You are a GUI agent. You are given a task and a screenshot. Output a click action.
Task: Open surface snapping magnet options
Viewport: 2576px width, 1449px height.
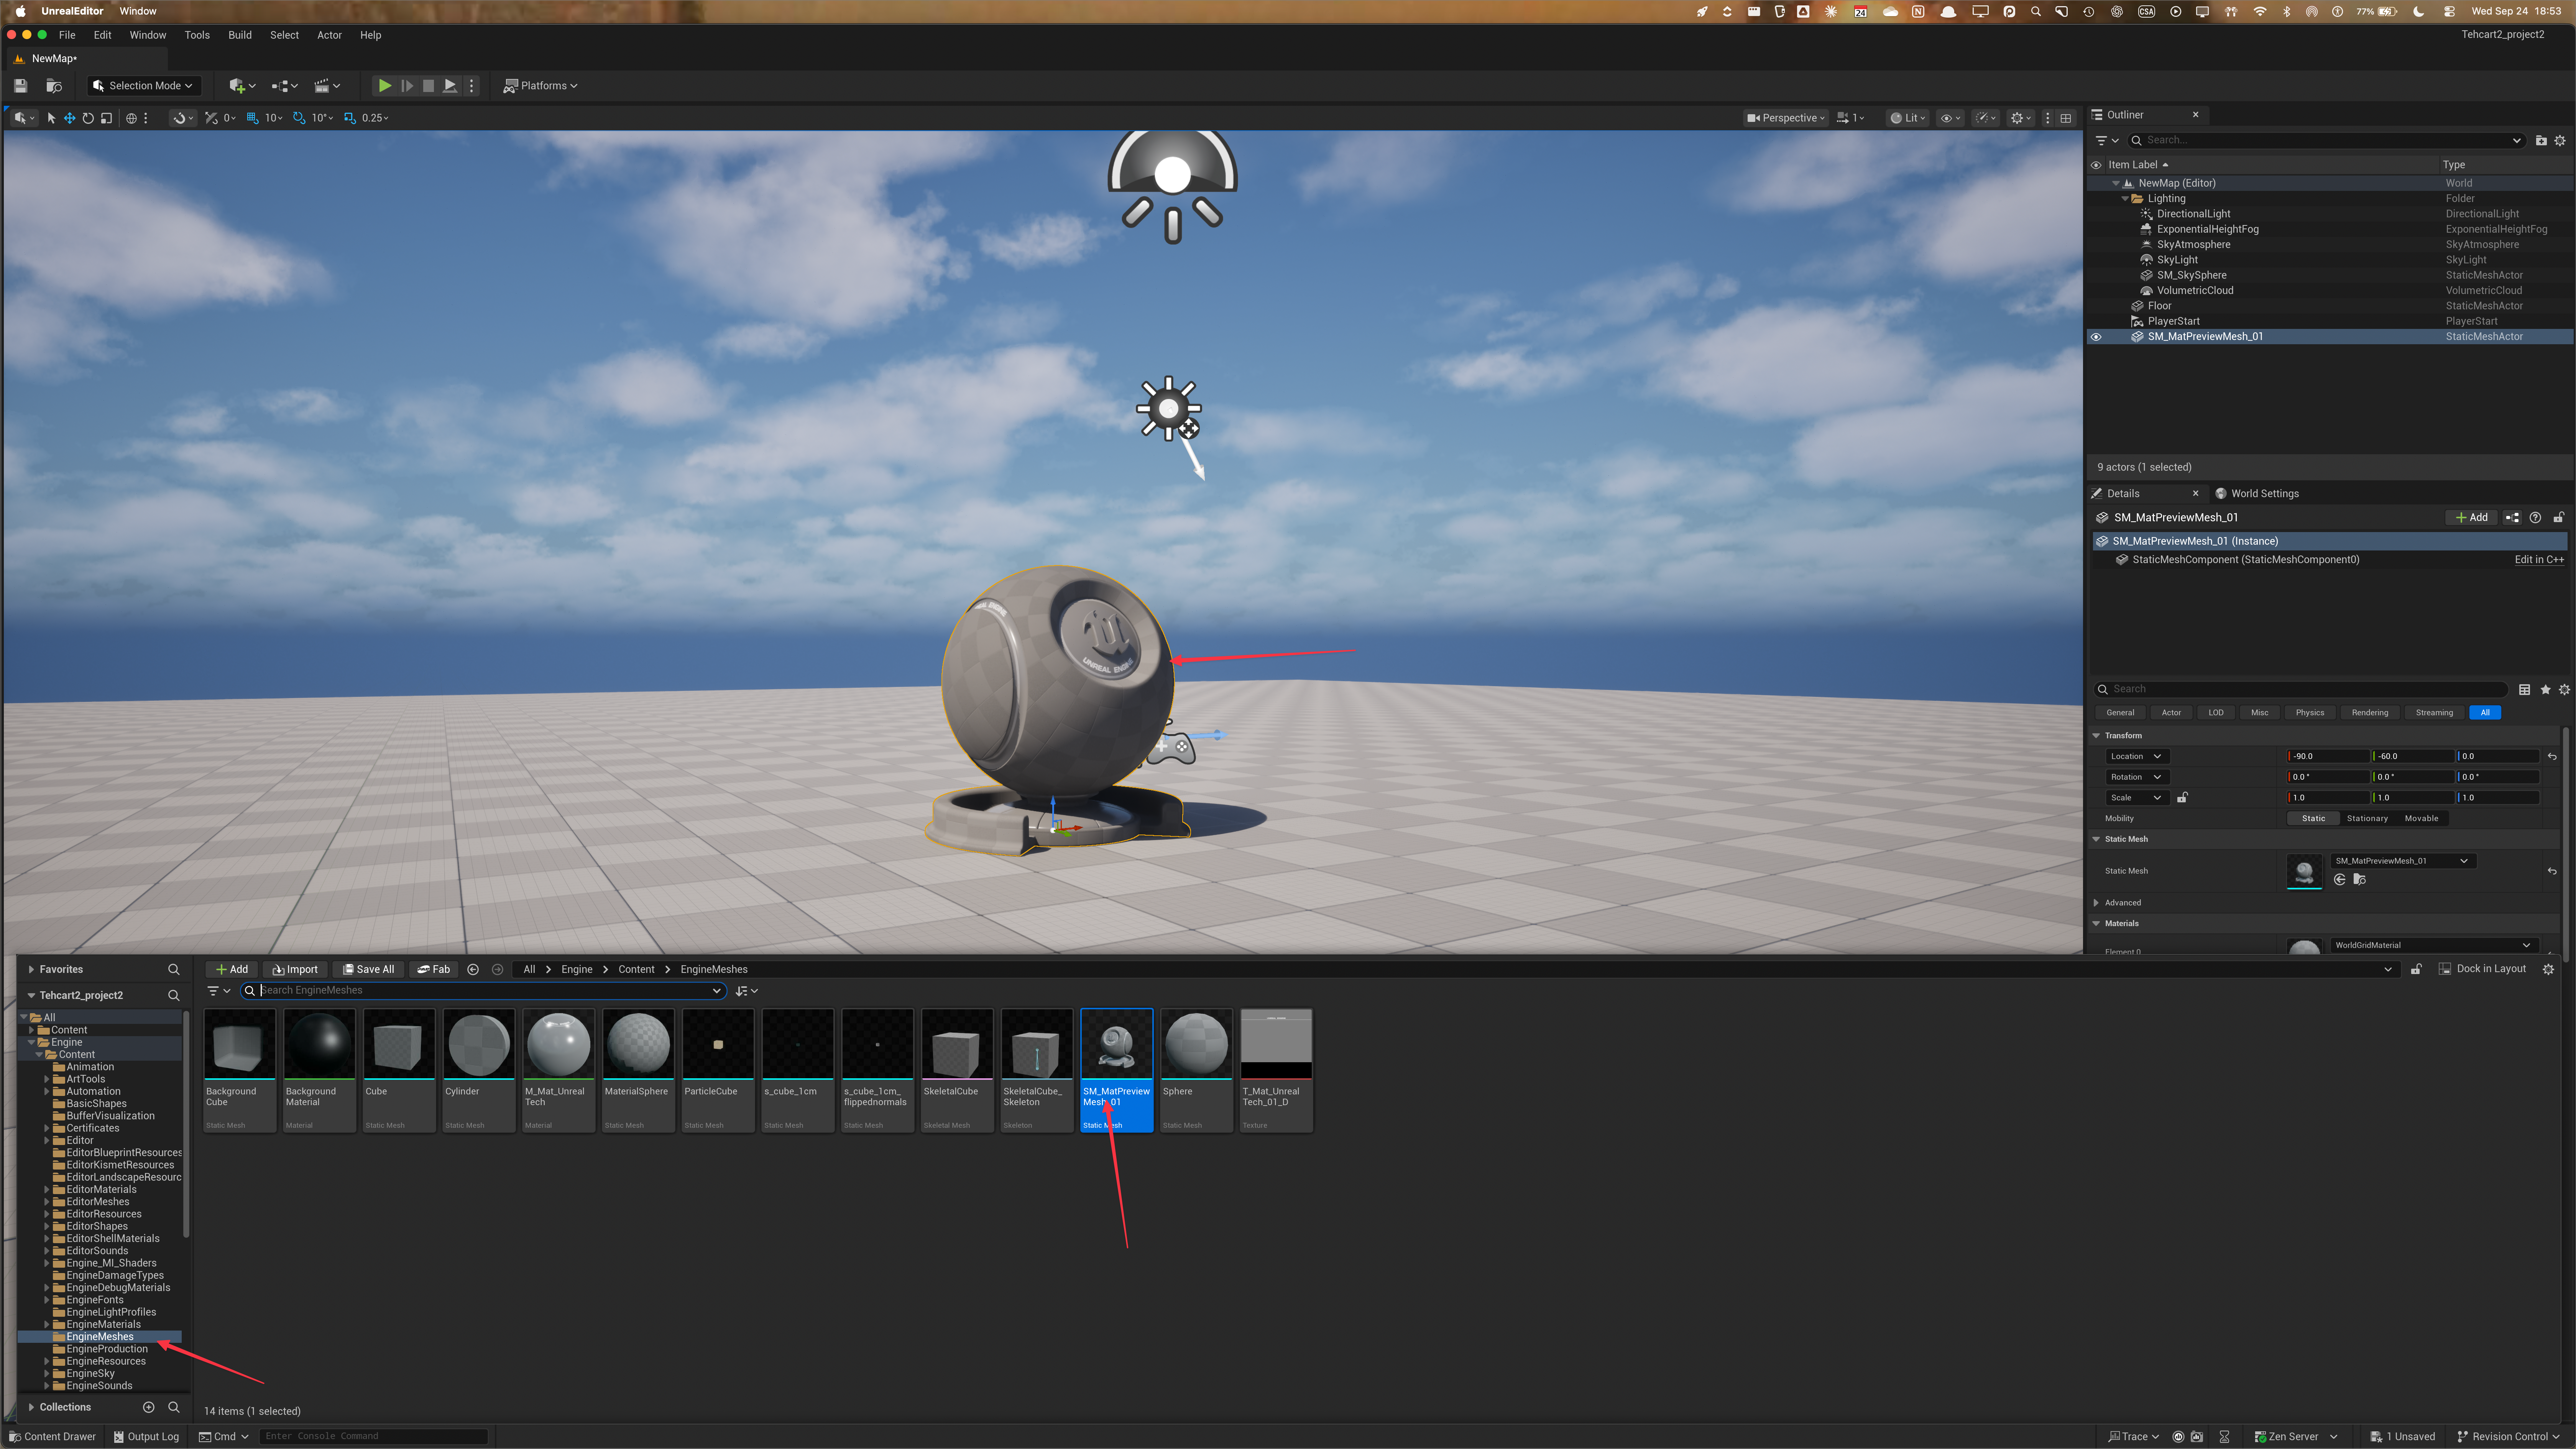pyautogui.click(x=183, y=118)
